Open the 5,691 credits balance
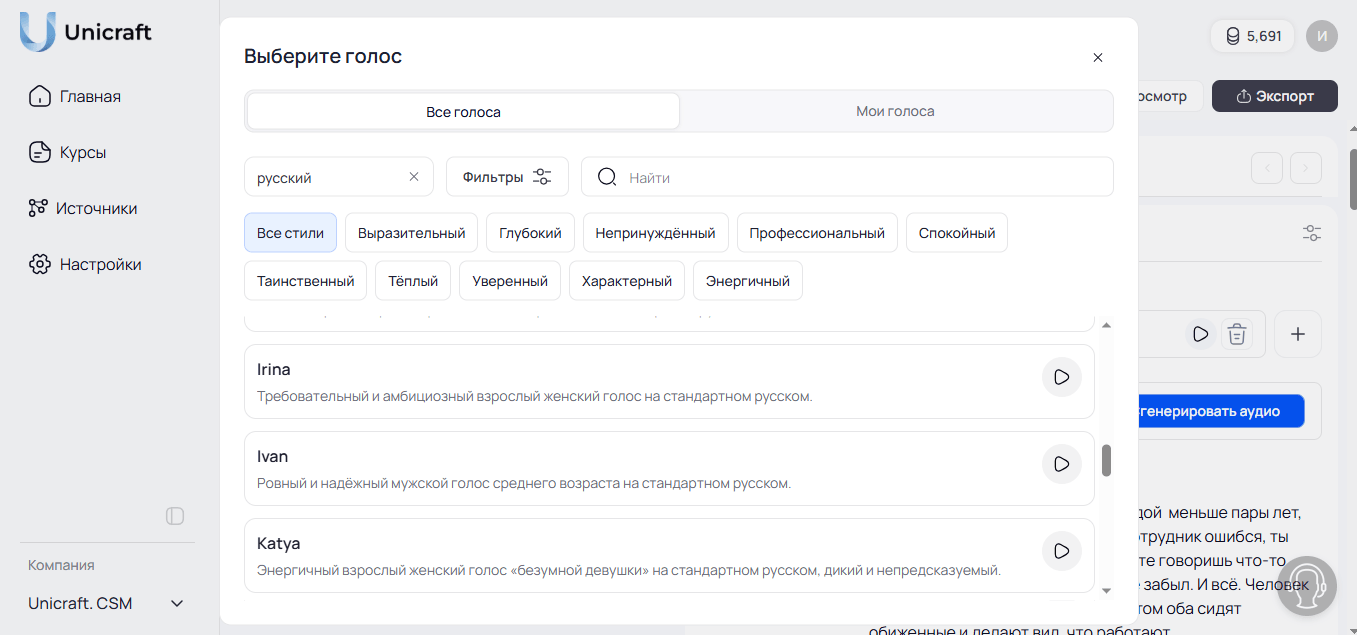The image size is (1357, 635). (x=1252, y=36)
